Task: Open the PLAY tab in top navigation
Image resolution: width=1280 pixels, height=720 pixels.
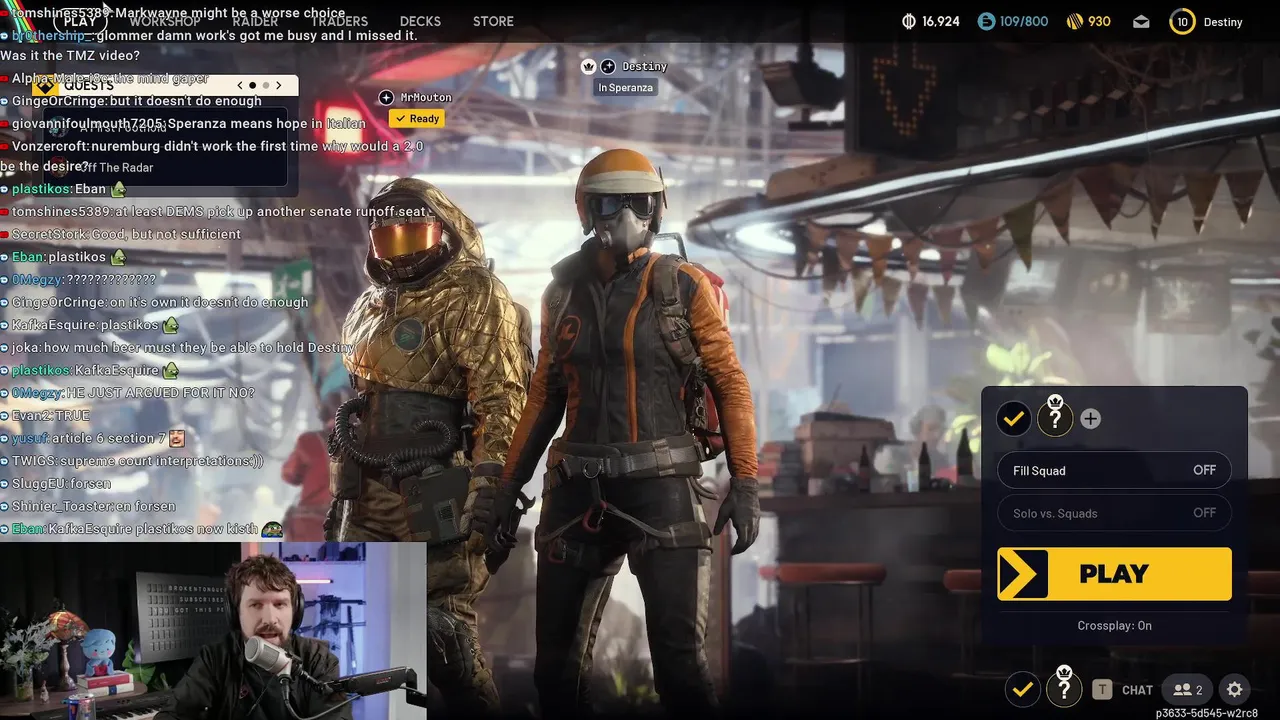Action: point(81,20)
